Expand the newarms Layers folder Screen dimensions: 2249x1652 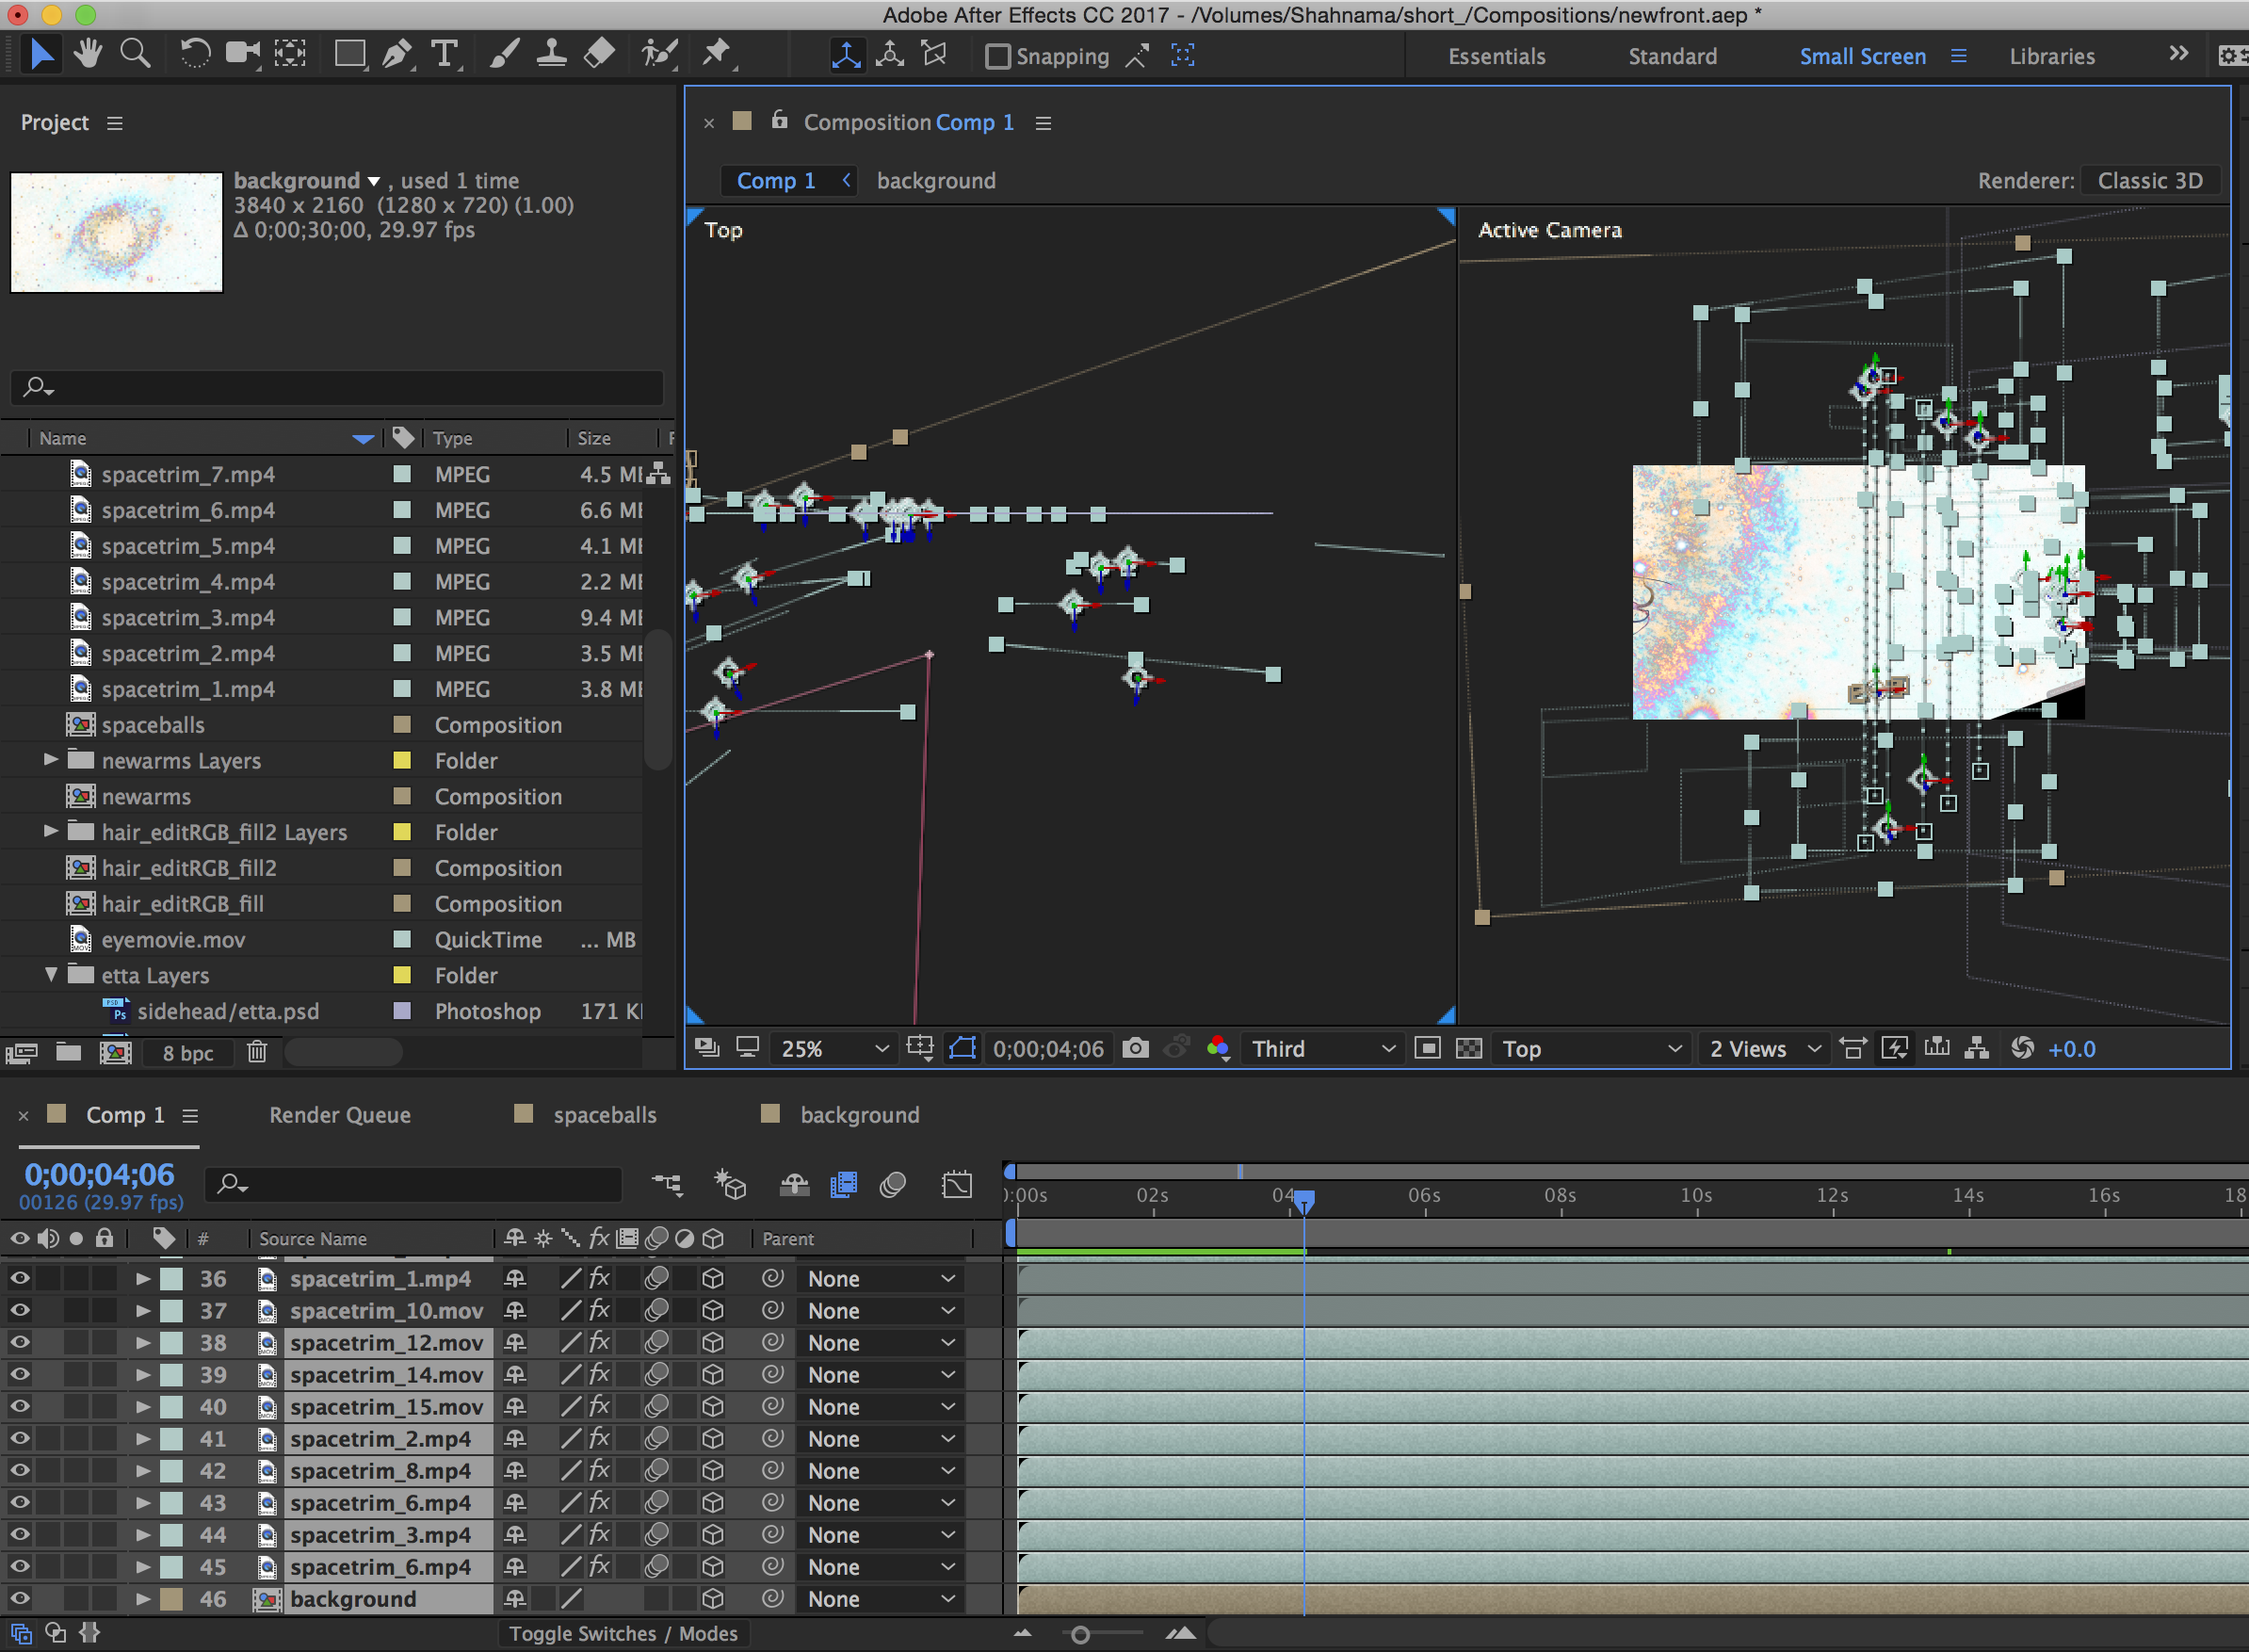(x=50, y=760)
